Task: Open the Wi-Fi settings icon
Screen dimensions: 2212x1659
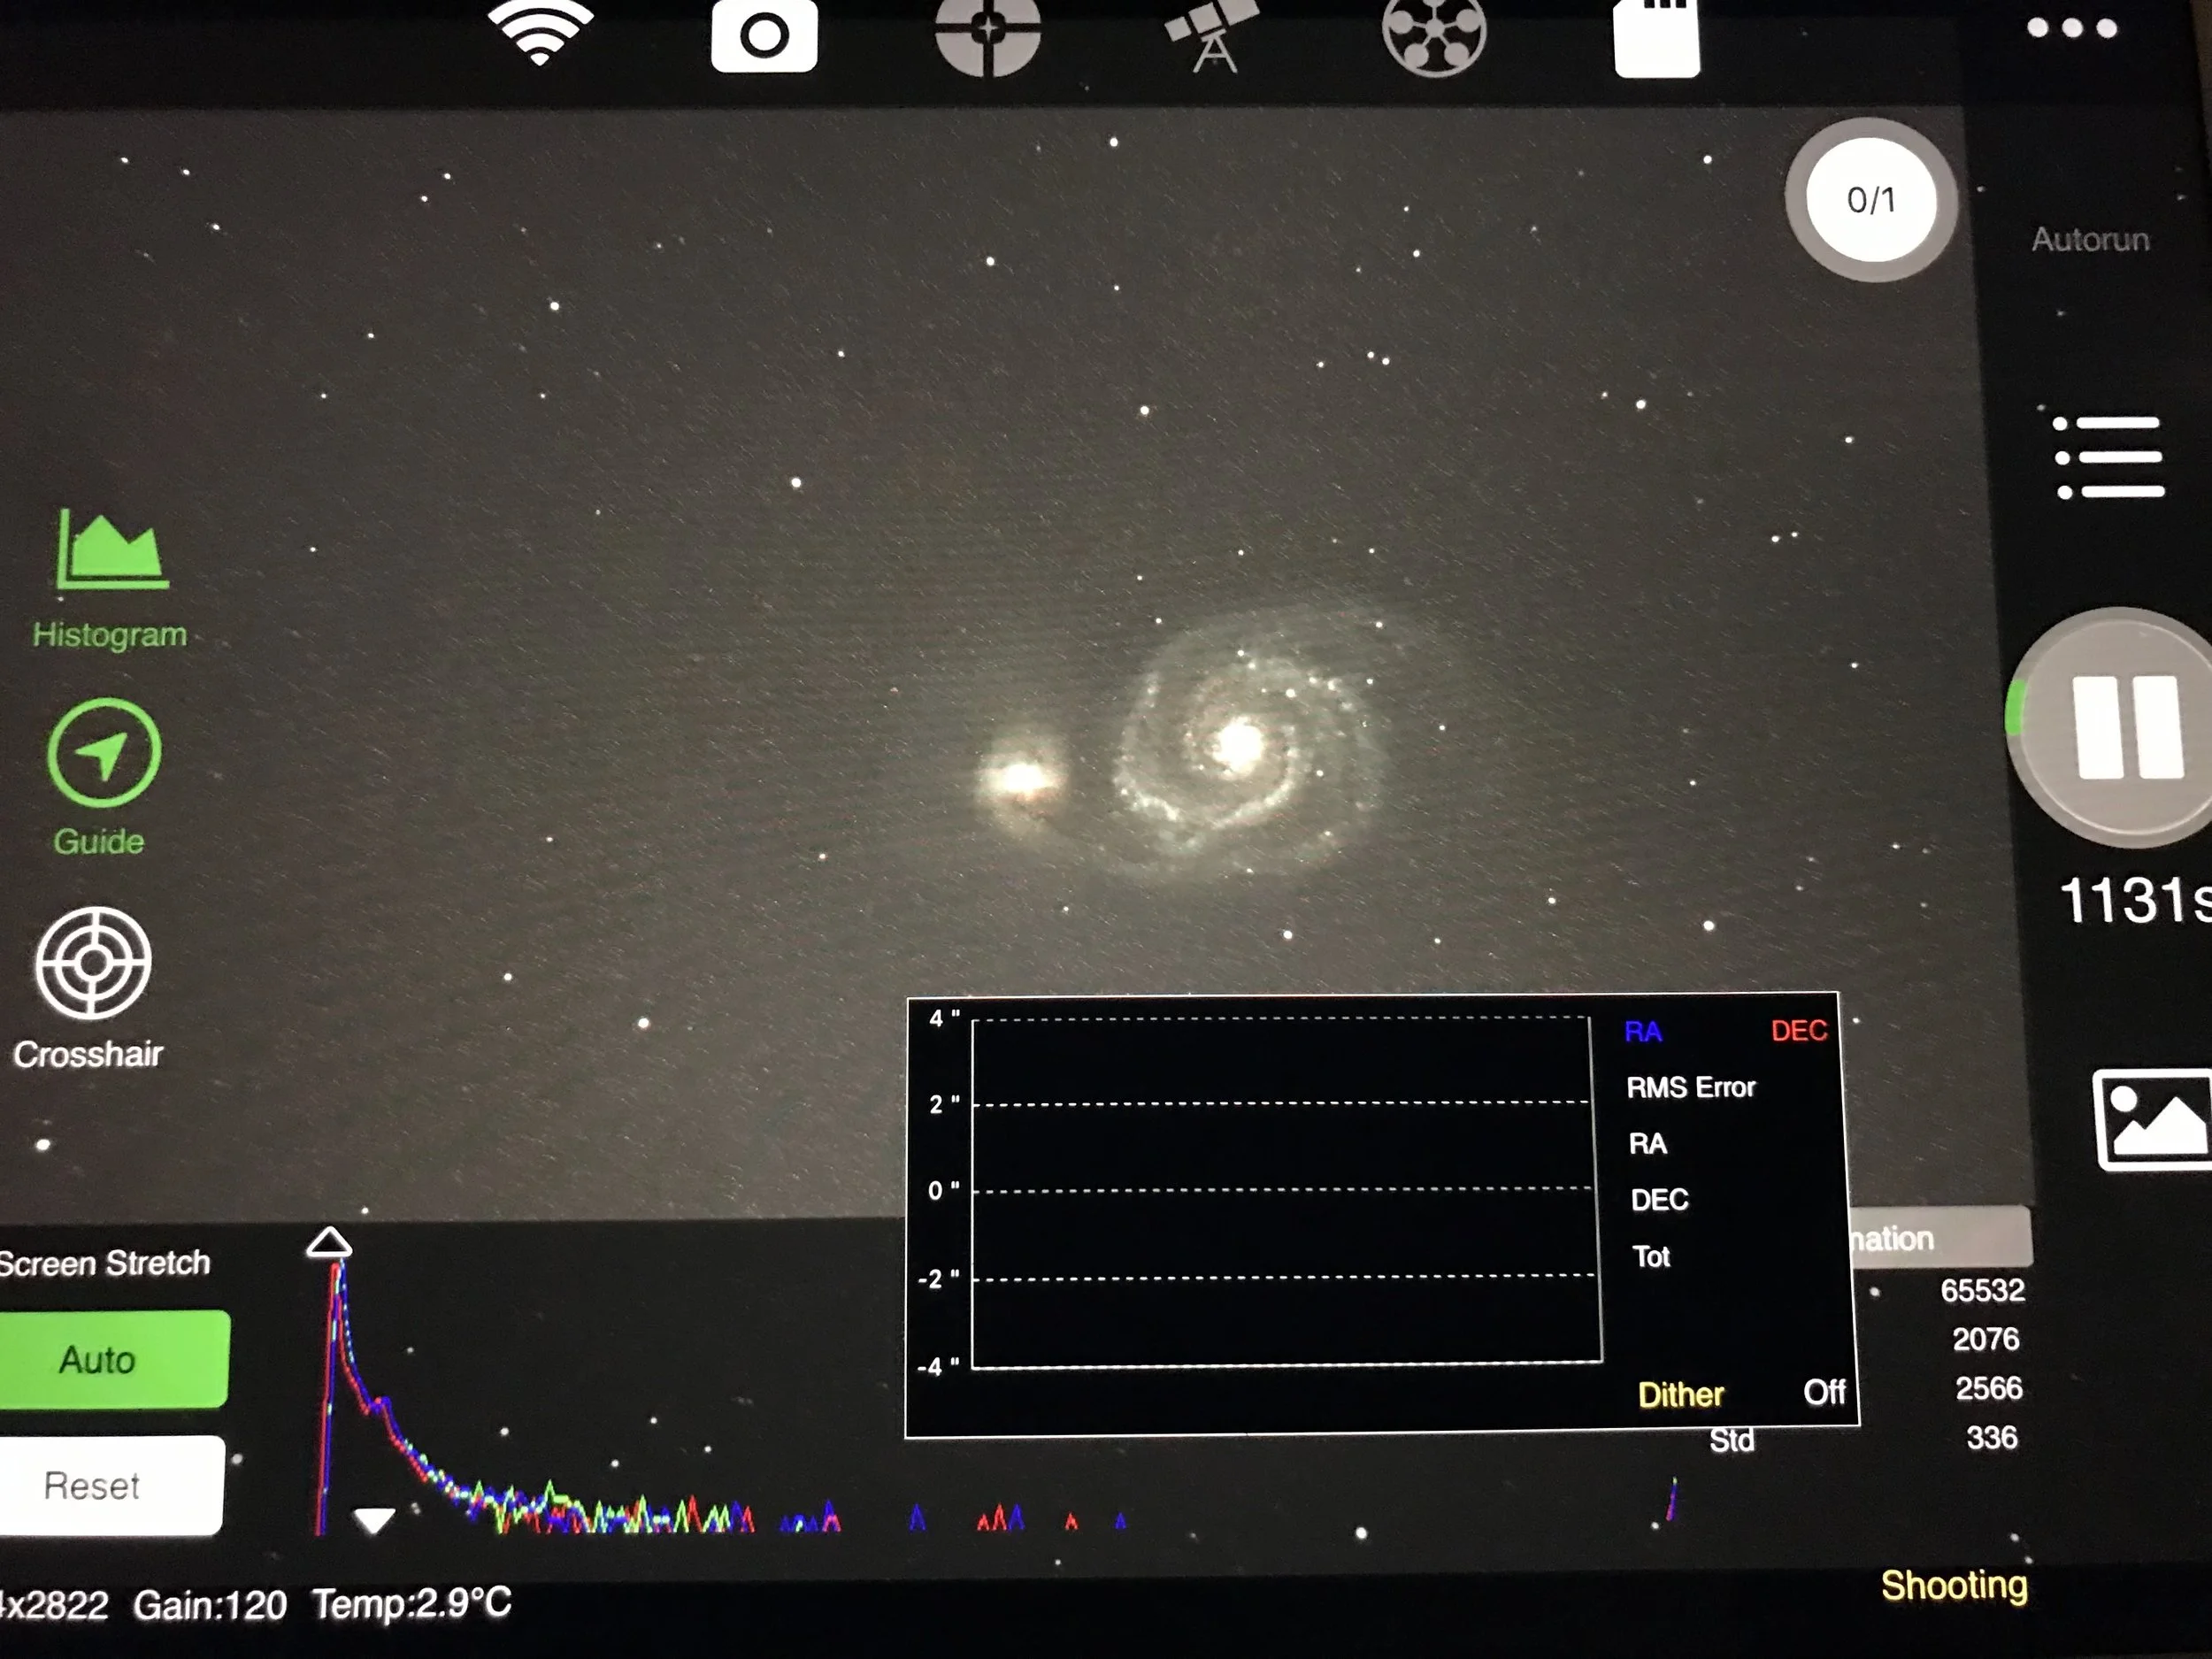Action: coord(540,32)
